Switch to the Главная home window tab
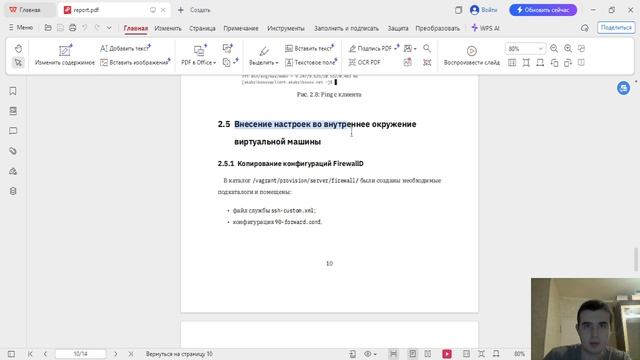This screenshot has width=640, height=360. pyautogui.click(x=29, y=10)
